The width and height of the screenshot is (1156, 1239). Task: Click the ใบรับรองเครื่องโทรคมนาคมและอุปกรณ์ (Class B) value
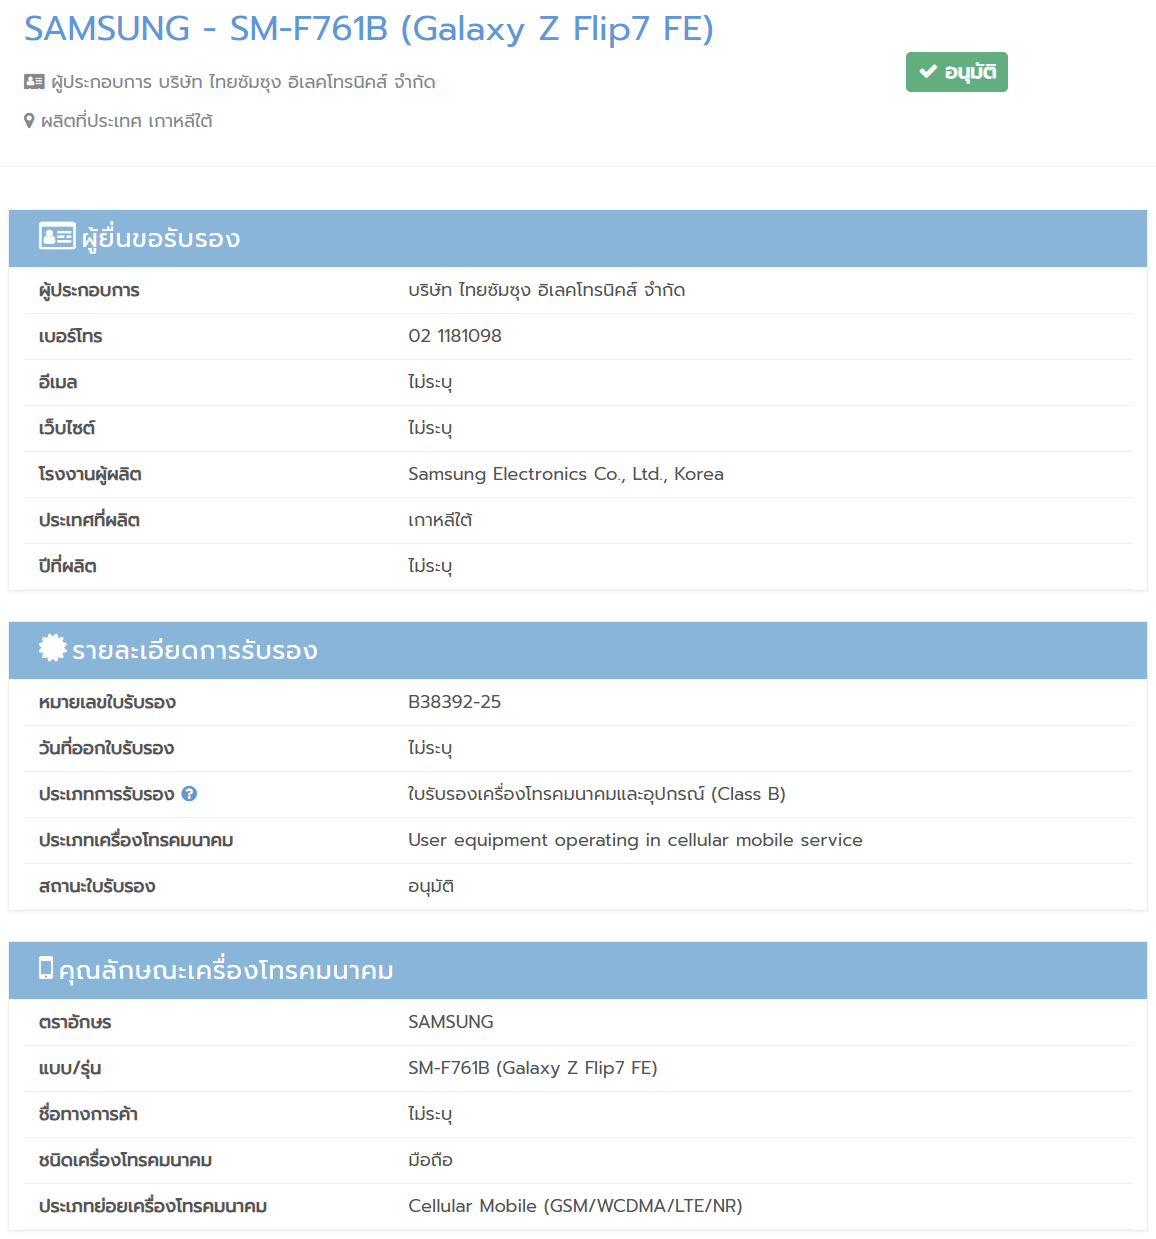596,794
